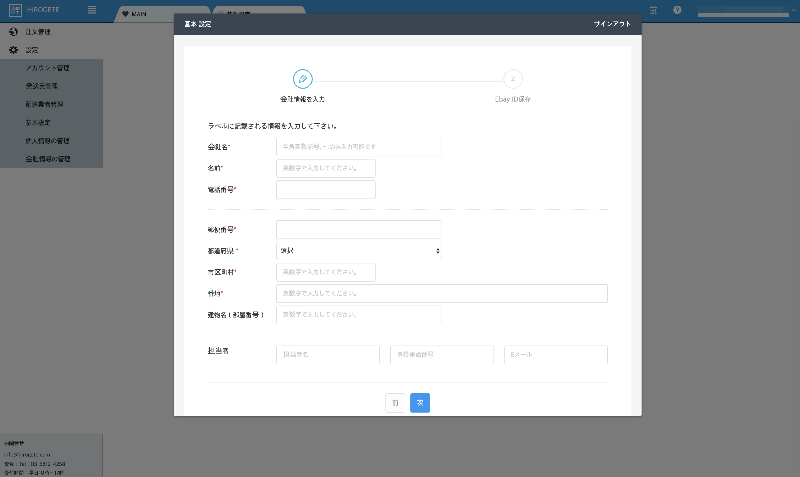Image resolution: width=800 pixels, height=477 pixels.
Task: Click the step 2 circle icon
Action: click(x=513, y=79)
